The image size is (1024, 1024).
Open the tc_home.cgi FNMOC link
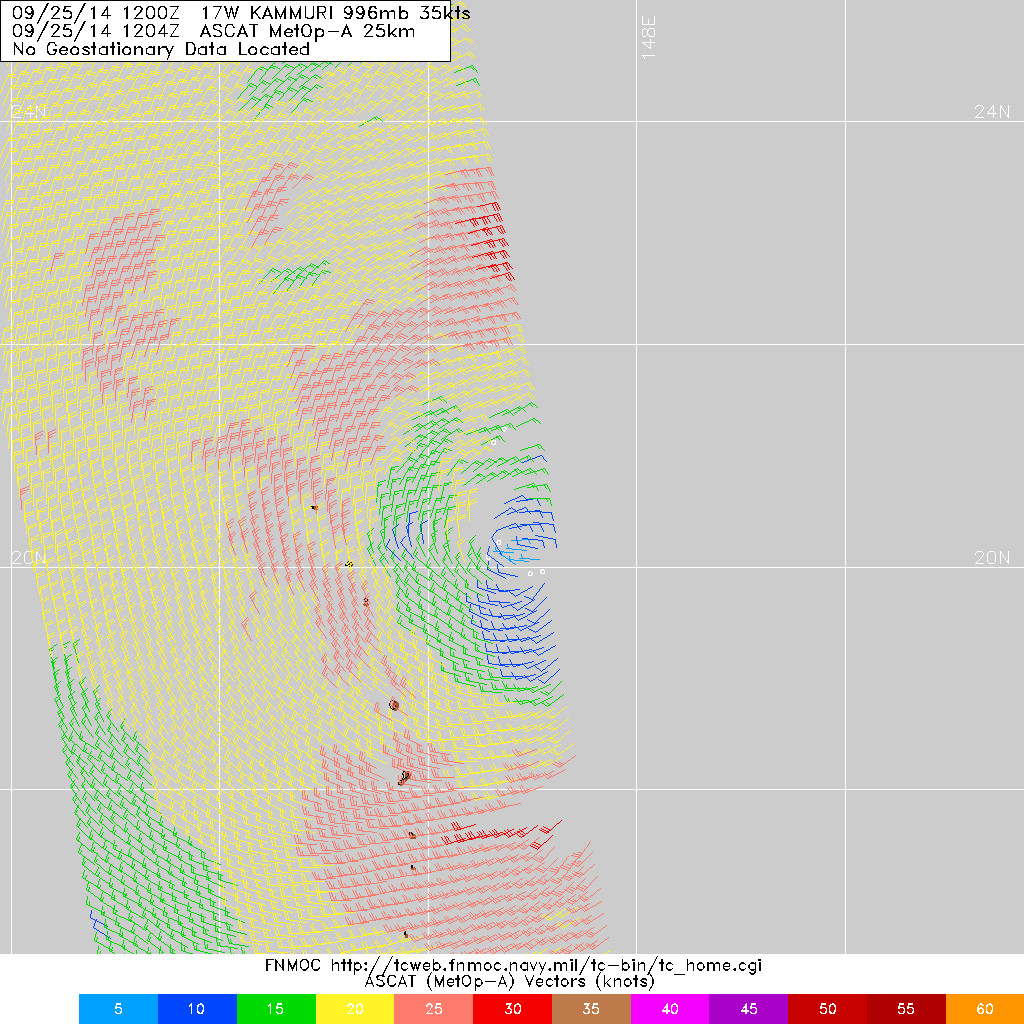click(513, 966)
